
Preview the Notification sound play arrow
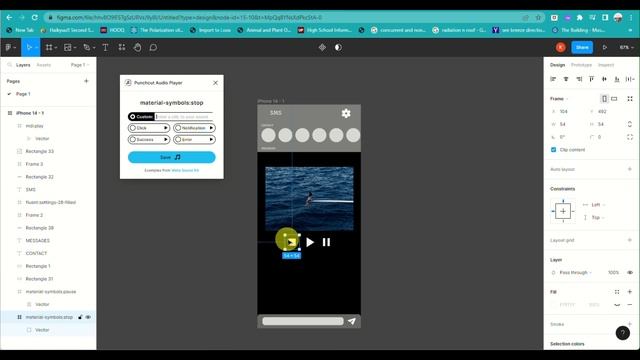pyautogui.click(x=211, y=128)
